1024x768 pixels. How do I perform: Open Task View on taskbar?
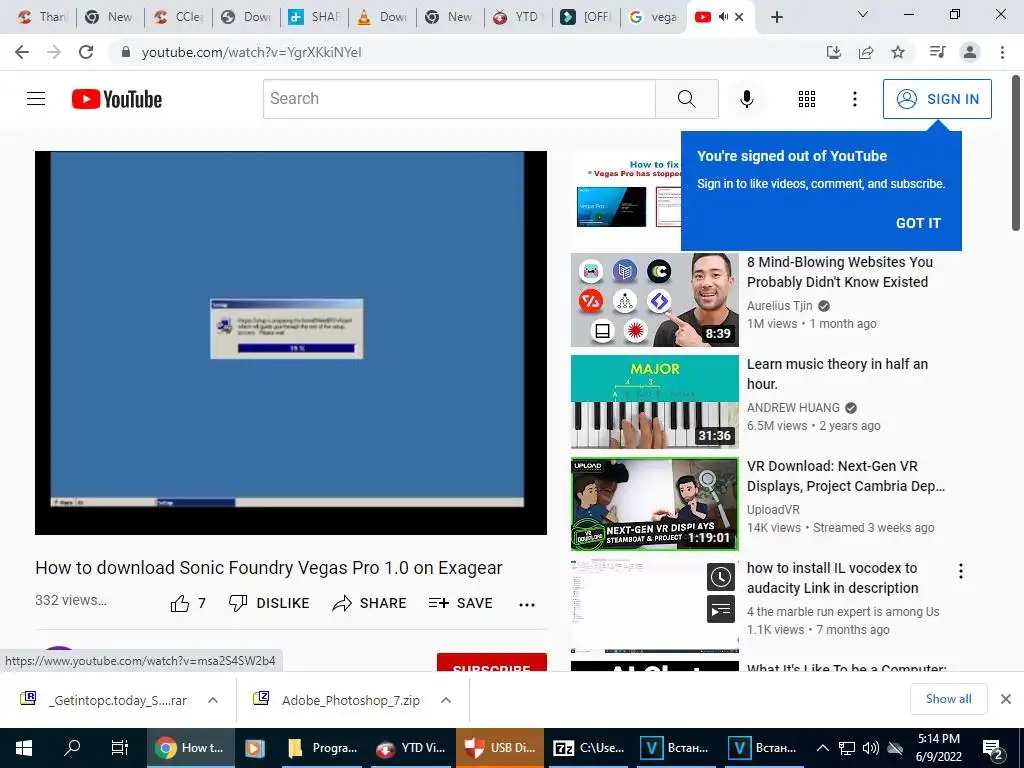(120, 748)
